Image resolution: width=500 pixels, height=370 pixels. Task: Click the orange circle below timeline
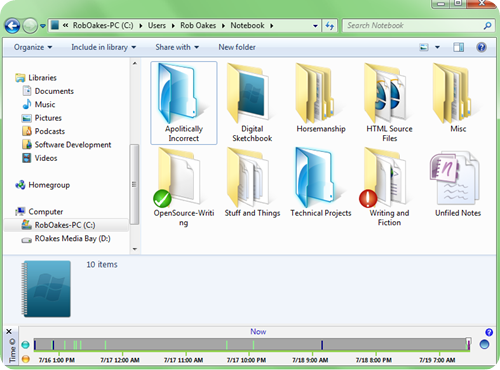coord(25,359)
